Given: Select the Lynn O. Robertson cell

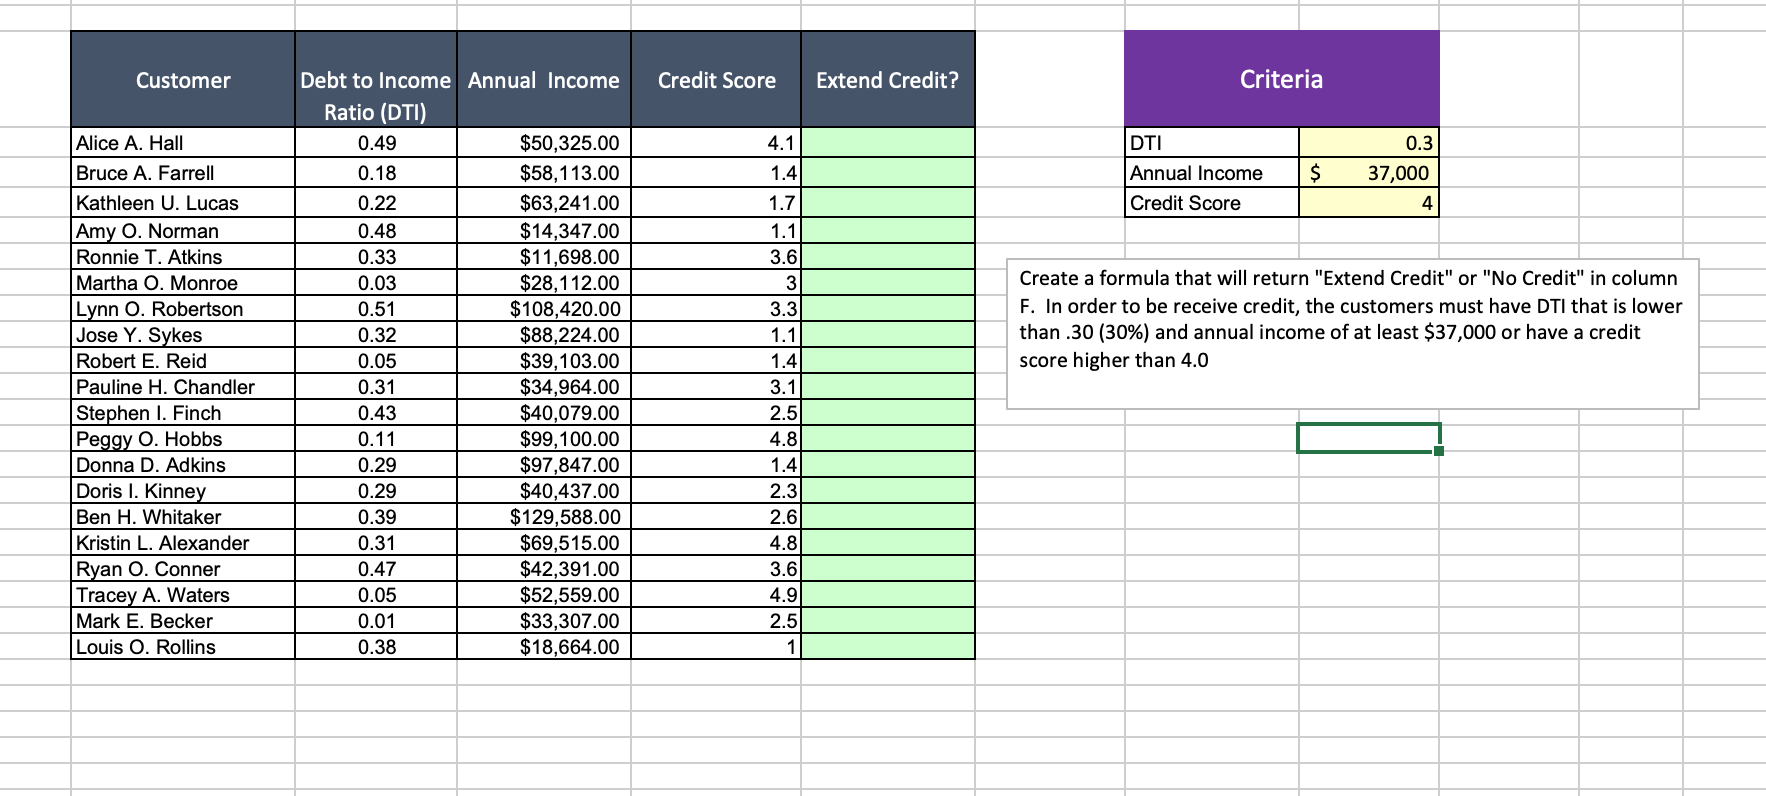Looking at the screenshot, I should coord(183,309).
